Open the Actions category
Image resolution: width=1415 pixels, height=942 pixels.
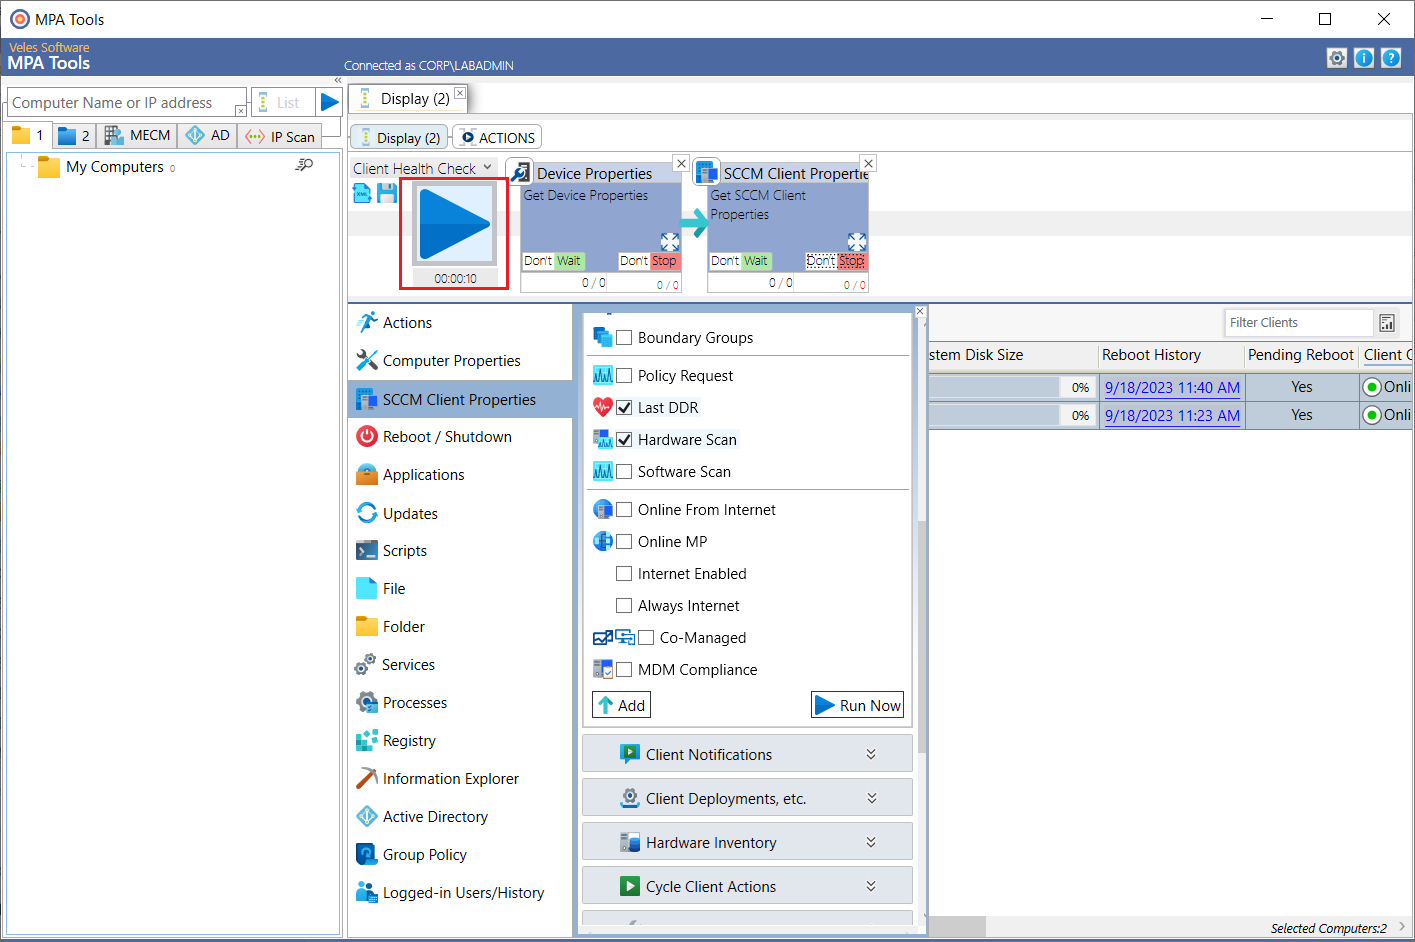(407, 322)
